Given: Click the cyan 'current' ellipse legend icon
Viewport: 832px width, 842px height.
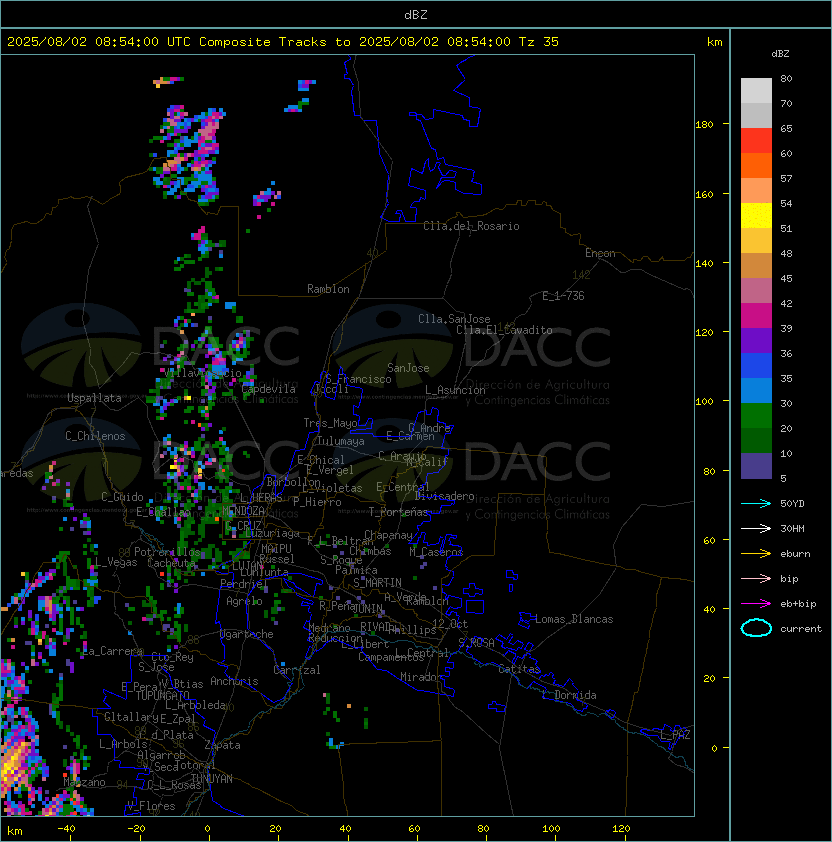Looking at the screenshot, I should click(x=756, y=628).
